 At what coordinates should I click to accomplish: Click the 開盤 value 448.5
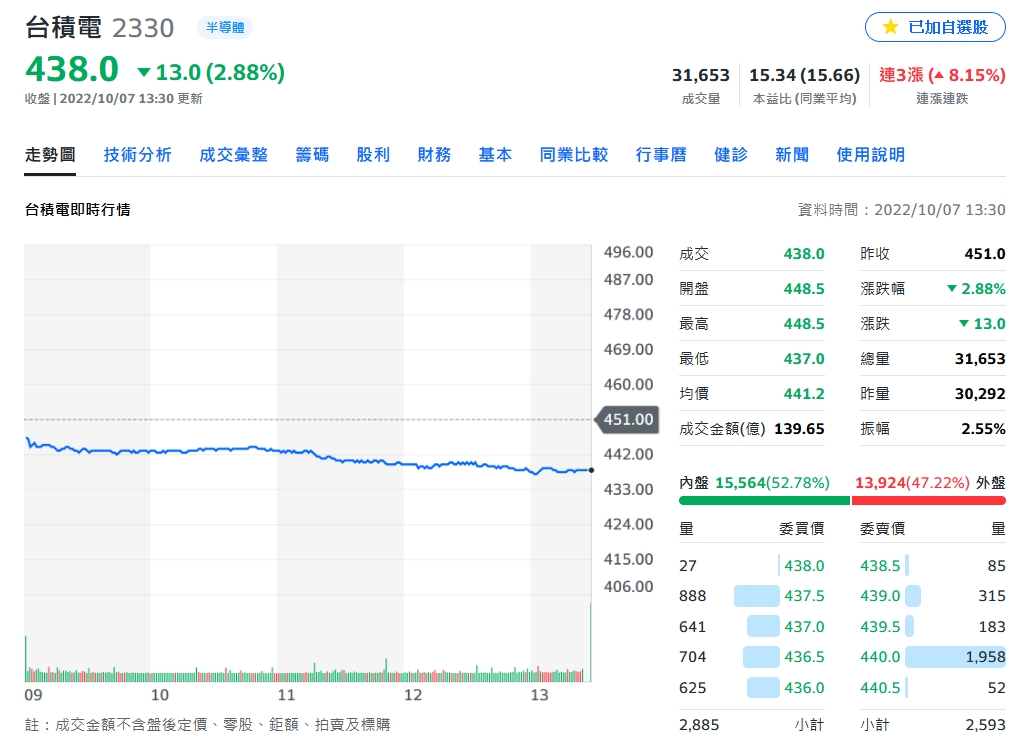point(804,289)
